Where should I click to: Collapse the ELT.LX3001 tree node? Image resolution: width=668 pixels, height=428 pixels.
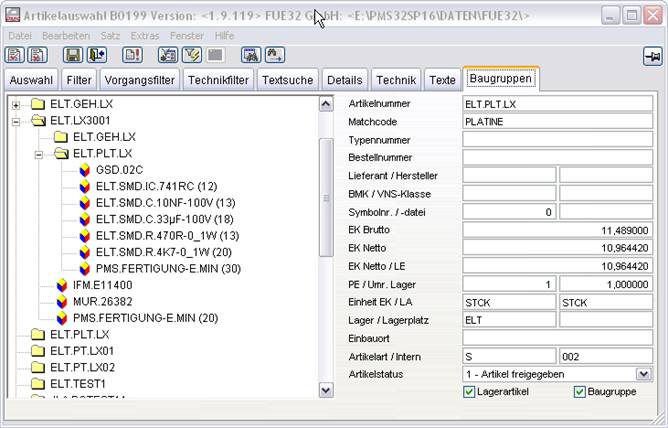pos(17,121)
